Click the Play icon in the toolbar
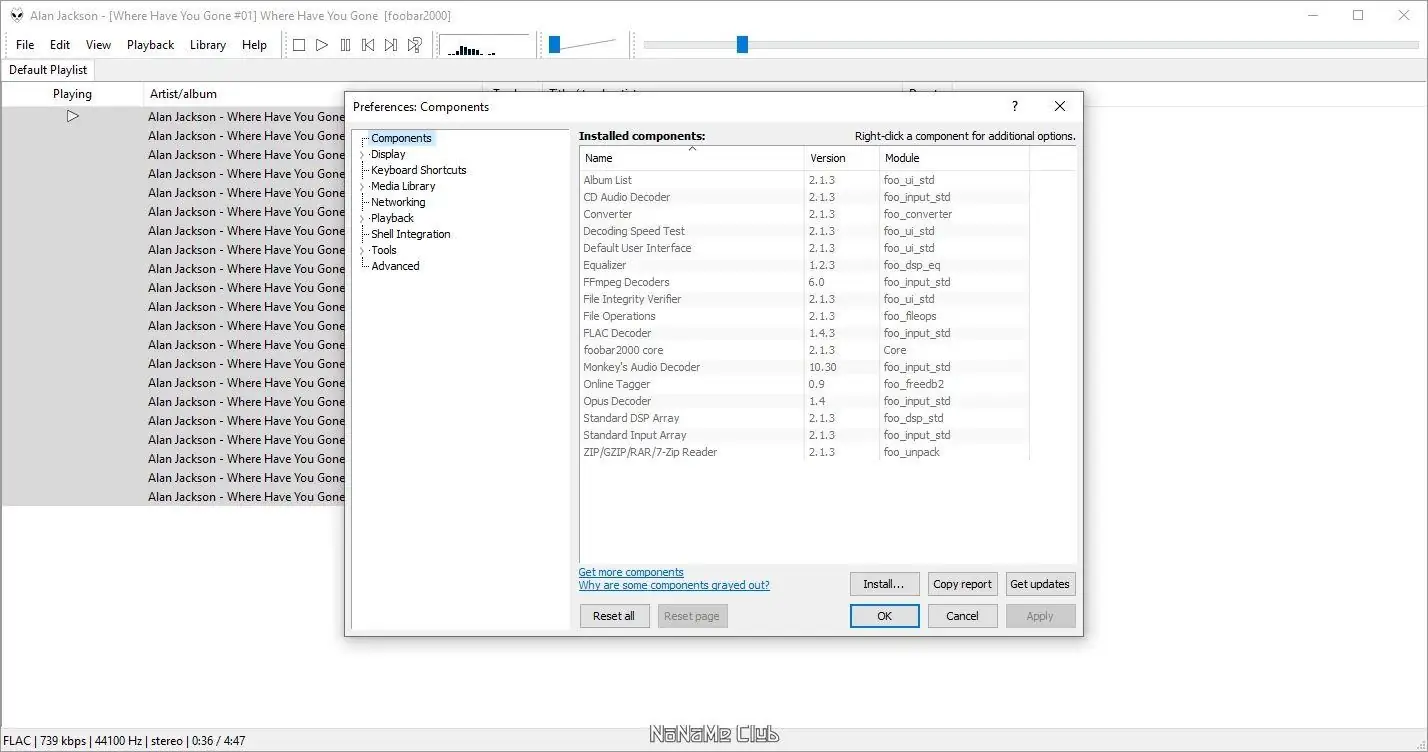 322,45
